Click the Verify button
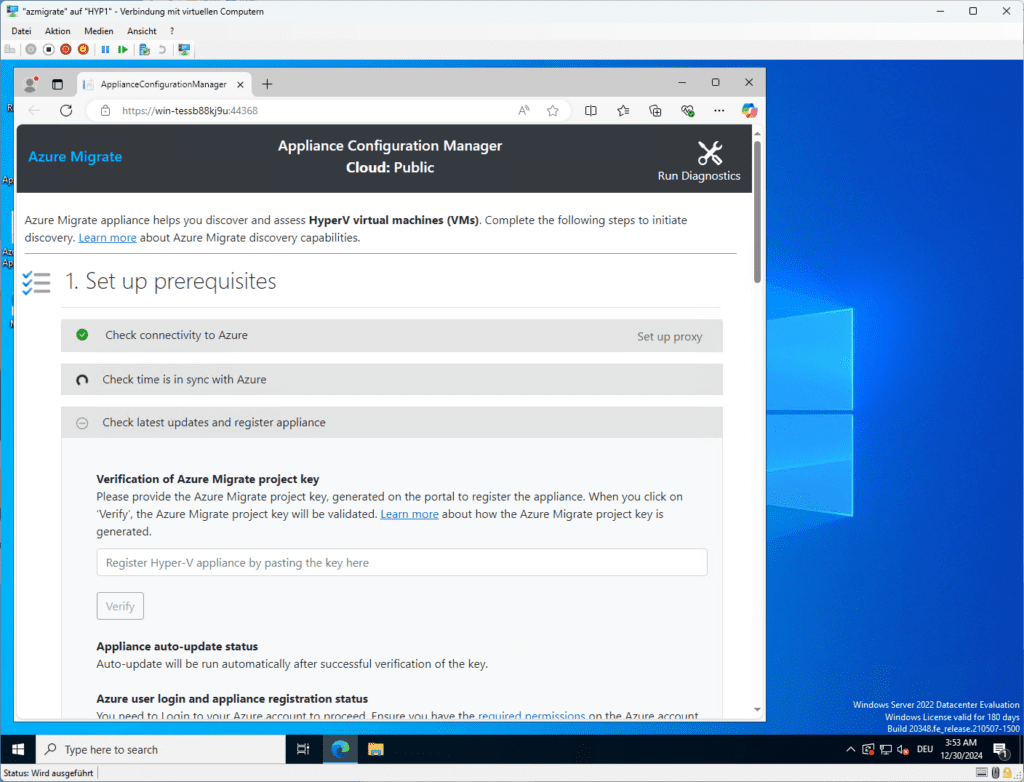Image resolution: width=1024 pixels, height=782 pixels. coord(120,606)
